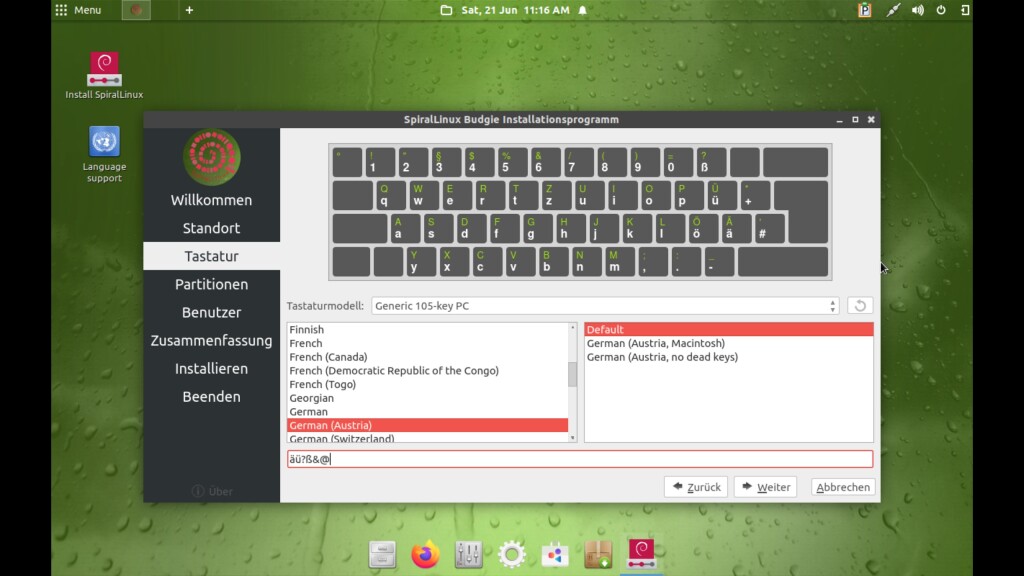Click the keyboard test input field

580,459
